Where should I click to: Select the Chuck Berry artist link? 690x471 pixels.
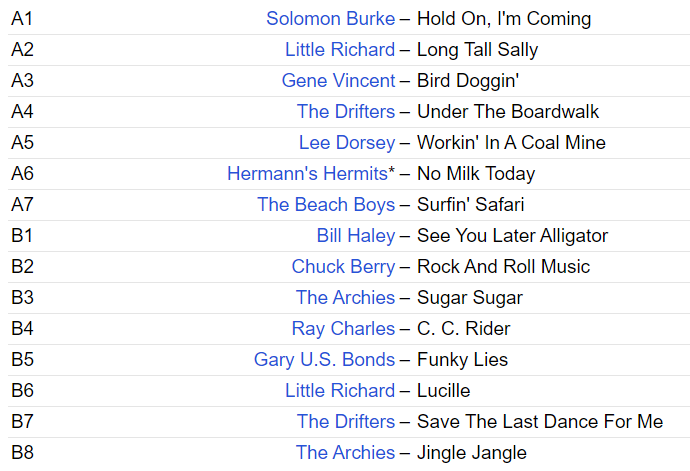343,266
